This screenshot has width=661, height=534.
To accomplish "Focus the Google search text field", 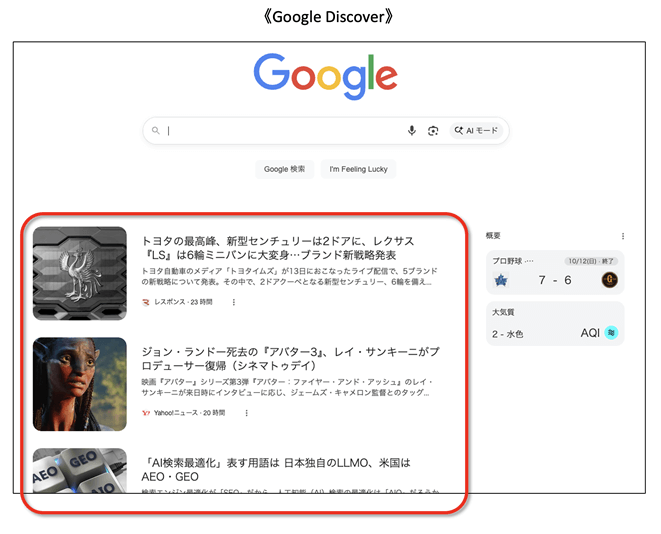I will coord(280,131).
